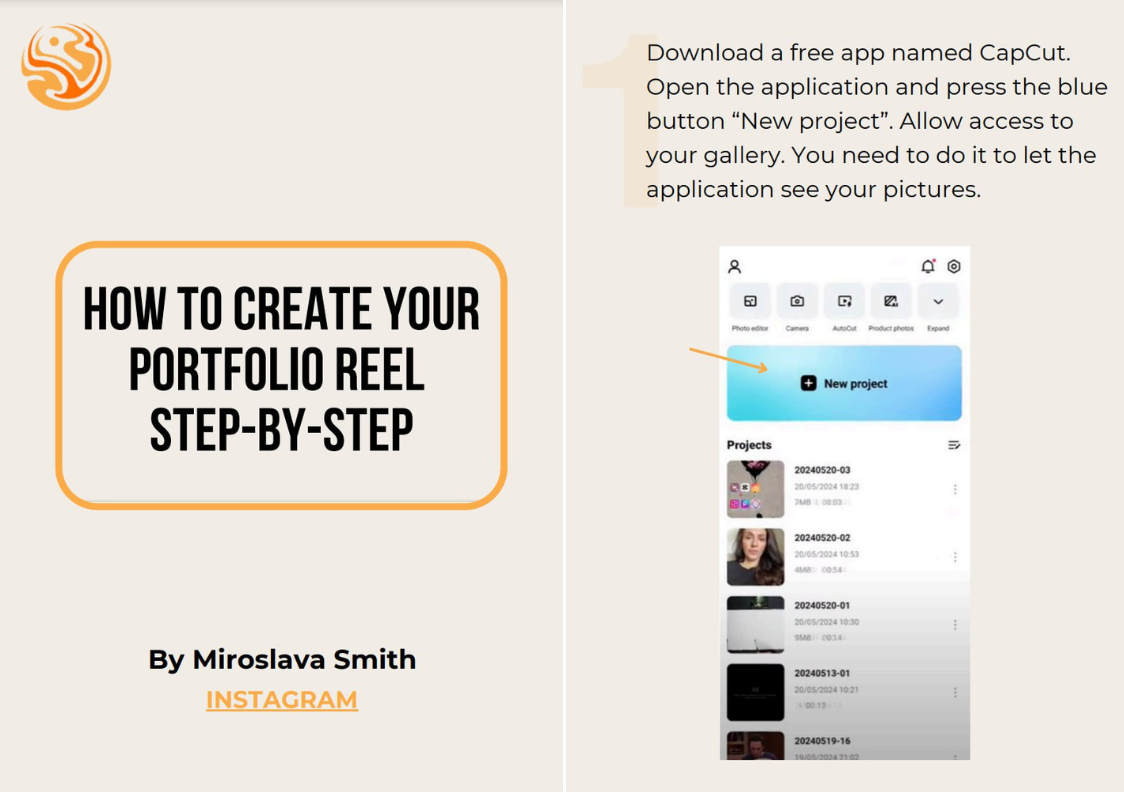Open options menu for project 20240520-02
Viewport: 1124px width, 792px height.
click(955, 557)
